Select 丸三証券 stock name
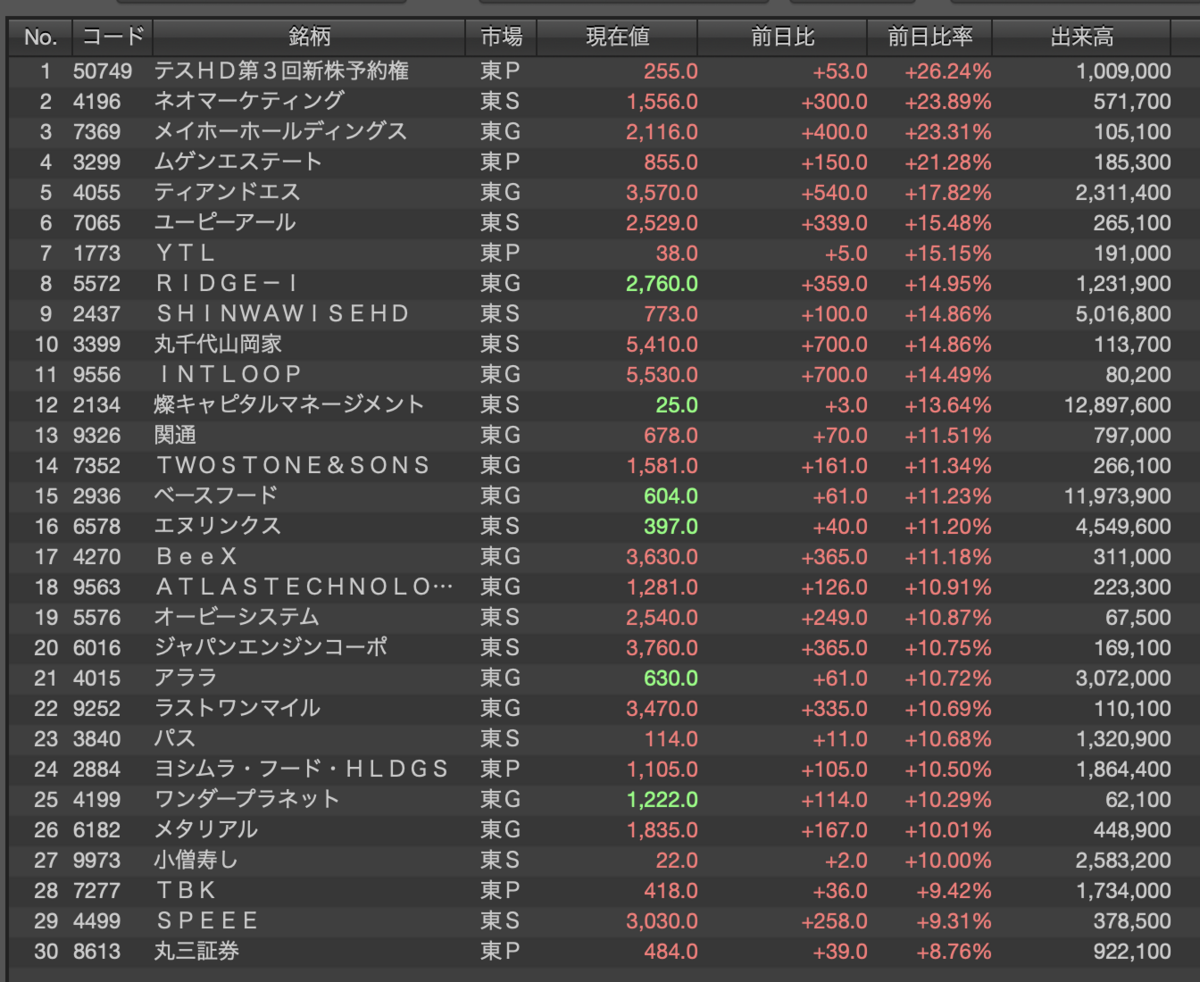Screen dimensions: 1200x982 [196, 951]
